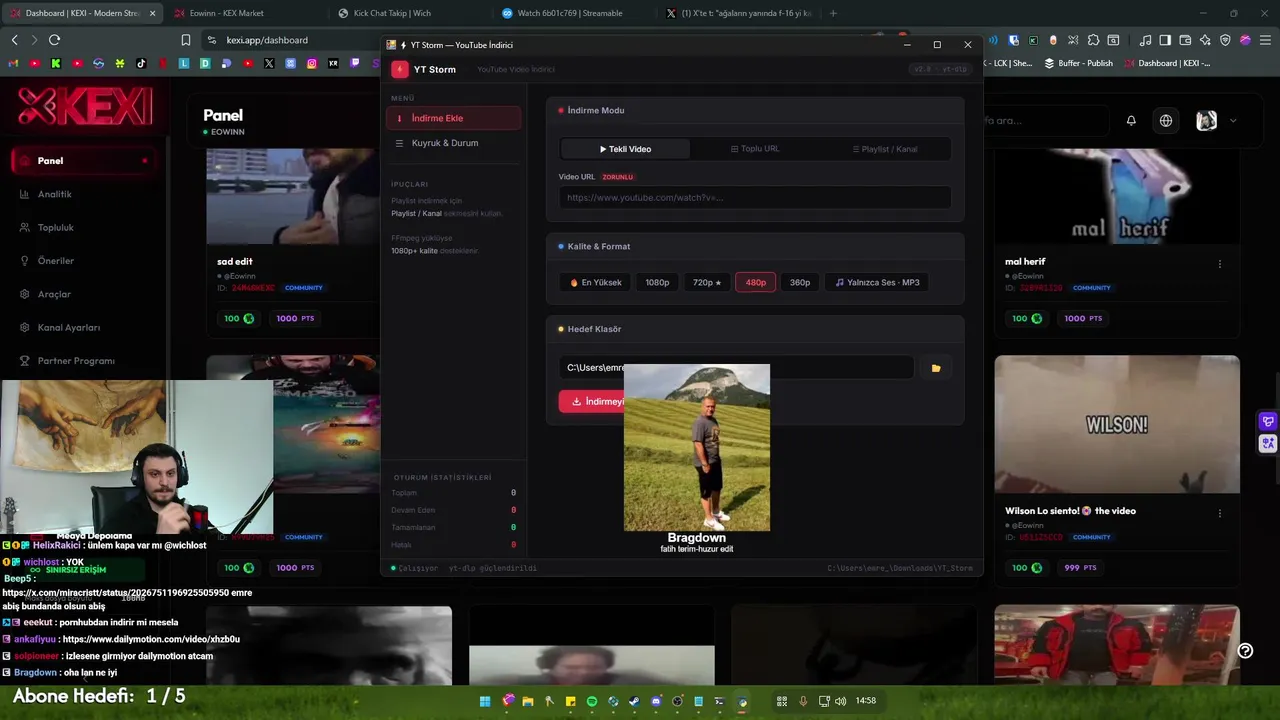Open Twitch bookmark icon

tap(355, 63)
